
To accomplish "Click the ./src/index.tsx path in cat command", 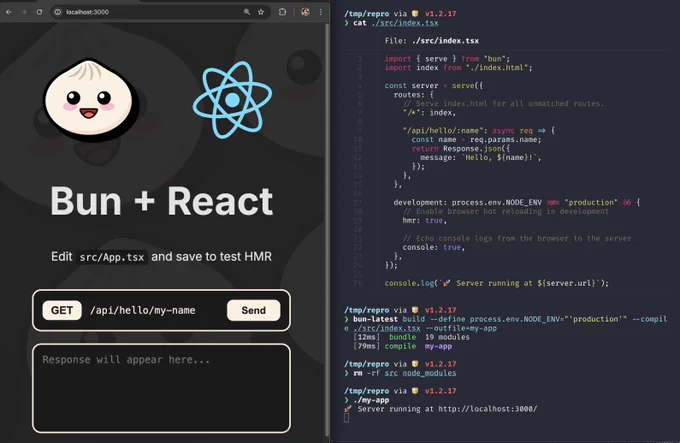I will [x=405, y=23].
